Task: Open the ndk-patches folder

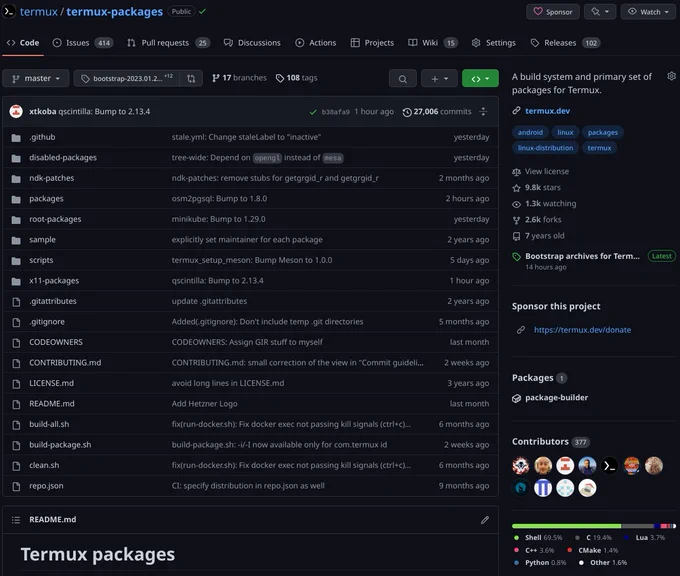Action: click(52, 178)
